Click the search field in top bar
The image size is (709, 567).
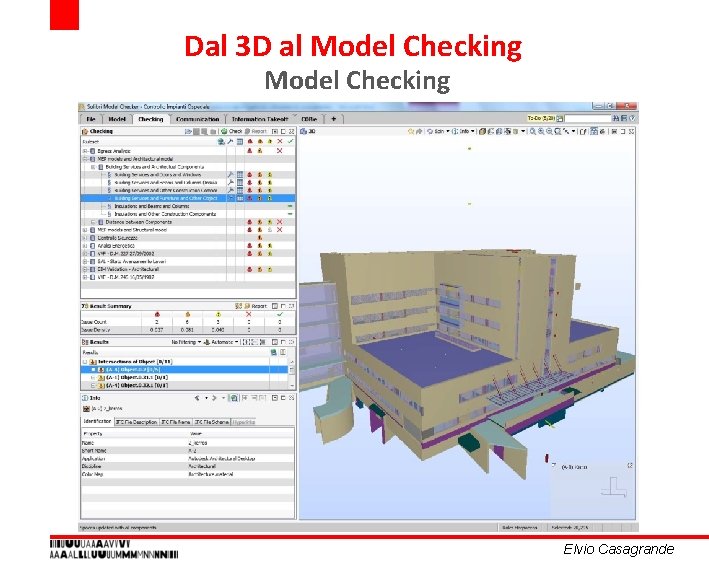[x=588, y=118]
